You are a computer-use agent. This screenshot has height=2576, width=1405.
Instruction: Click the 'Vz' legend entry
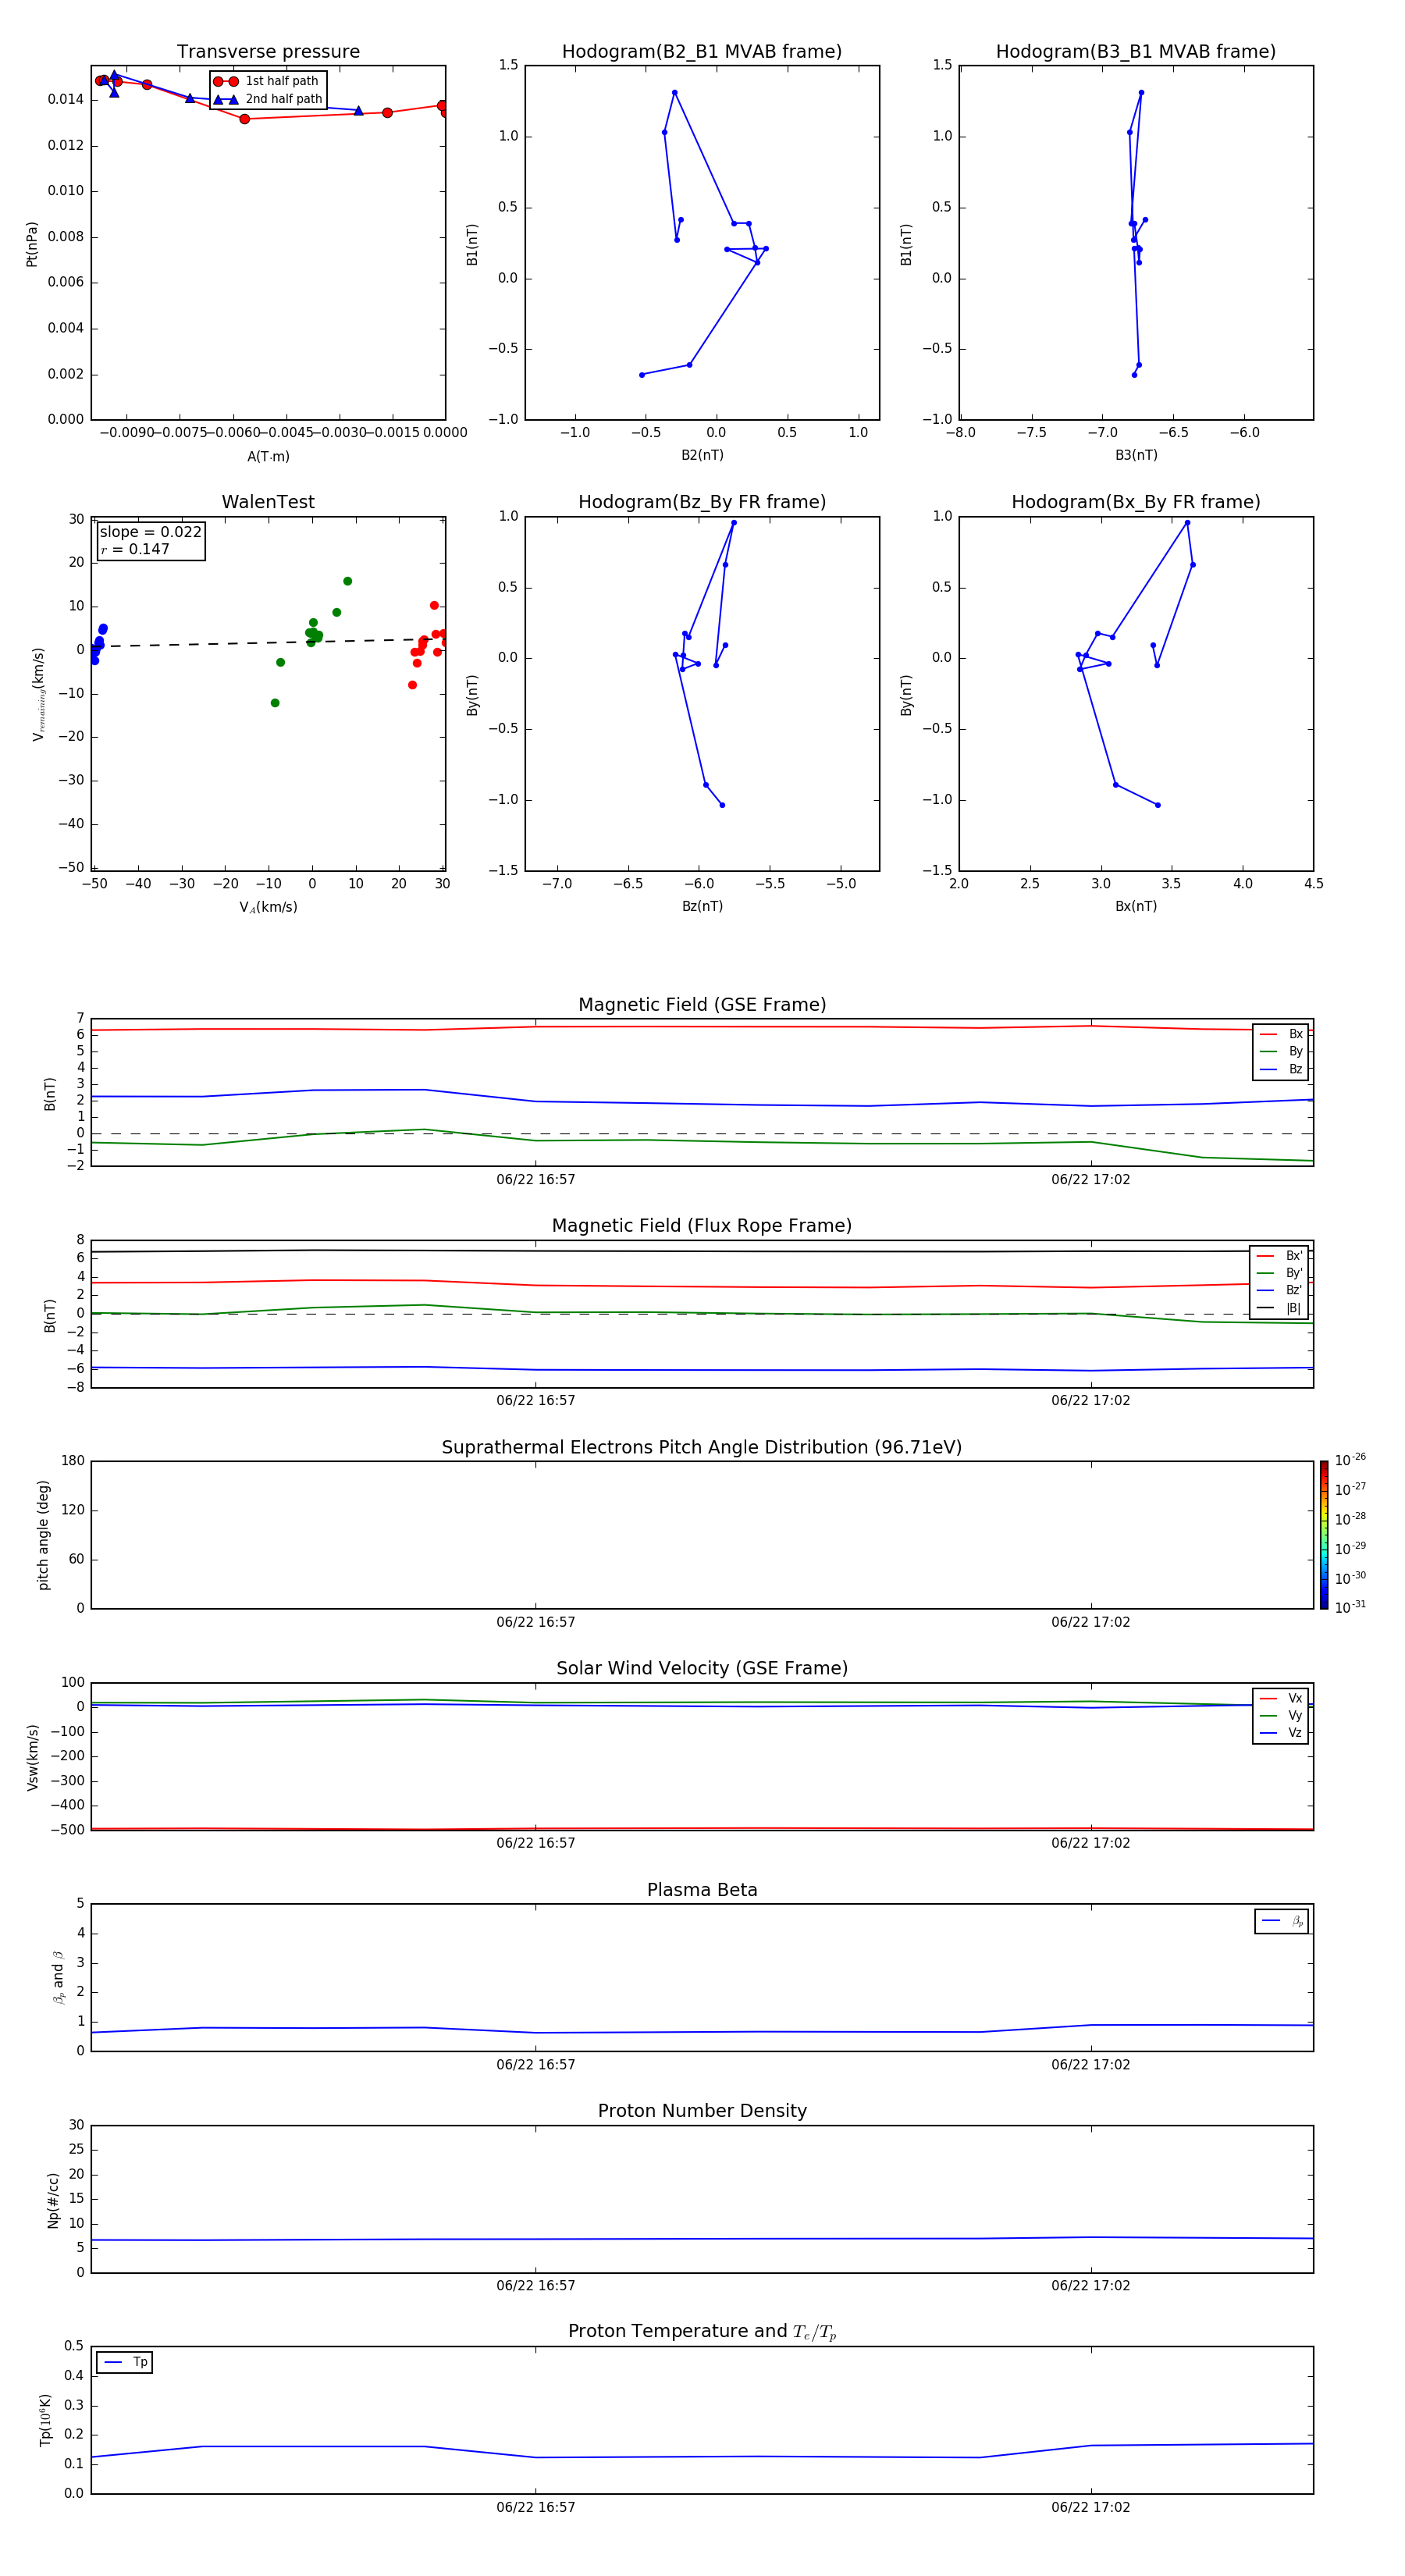point(1281,1733)
